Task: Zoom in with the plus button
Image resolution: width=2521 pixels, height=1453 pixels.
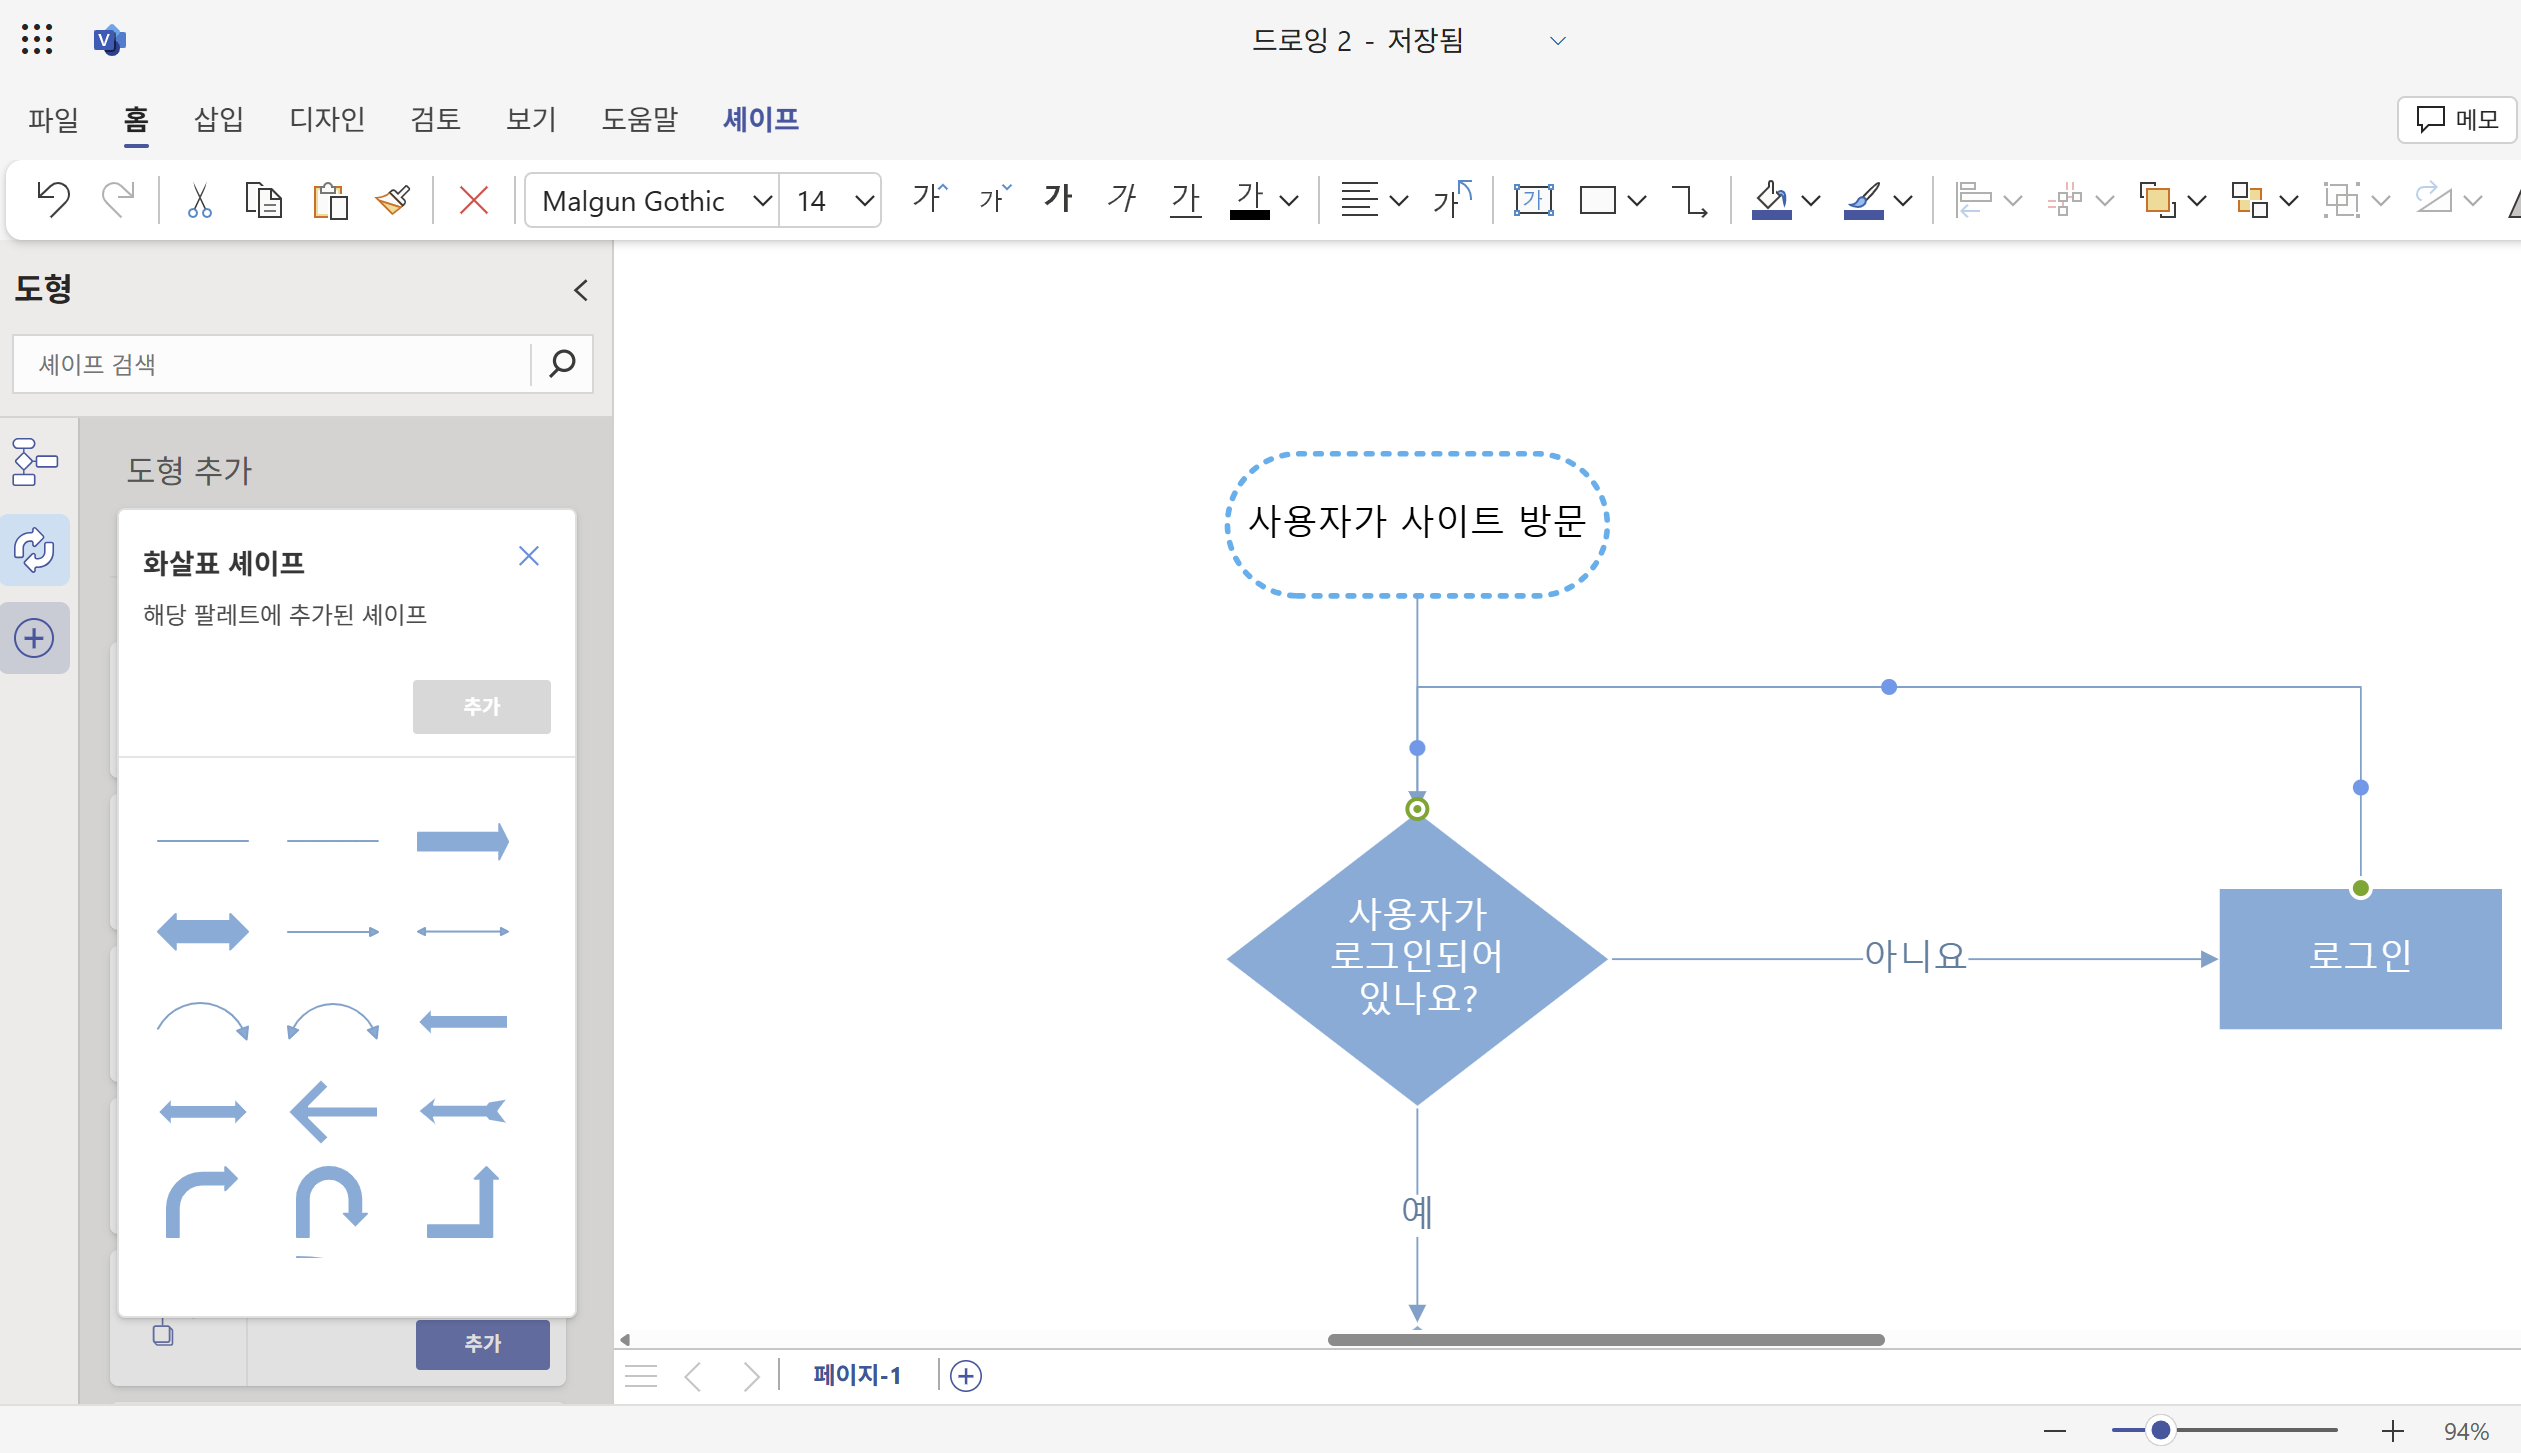Action: click(2392, 1431)
